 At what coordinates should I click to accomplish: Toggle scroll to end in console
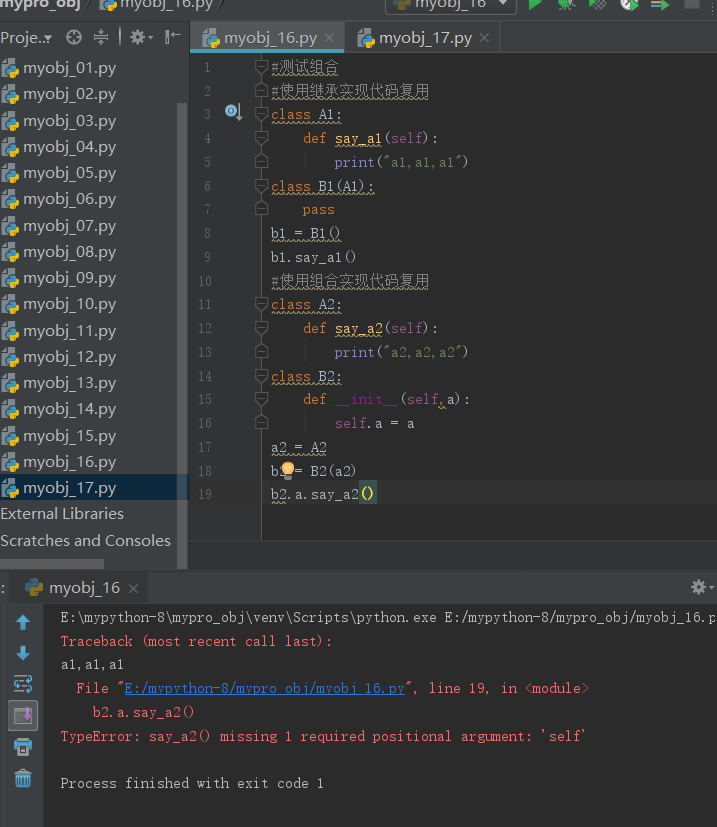pos(23,716)
